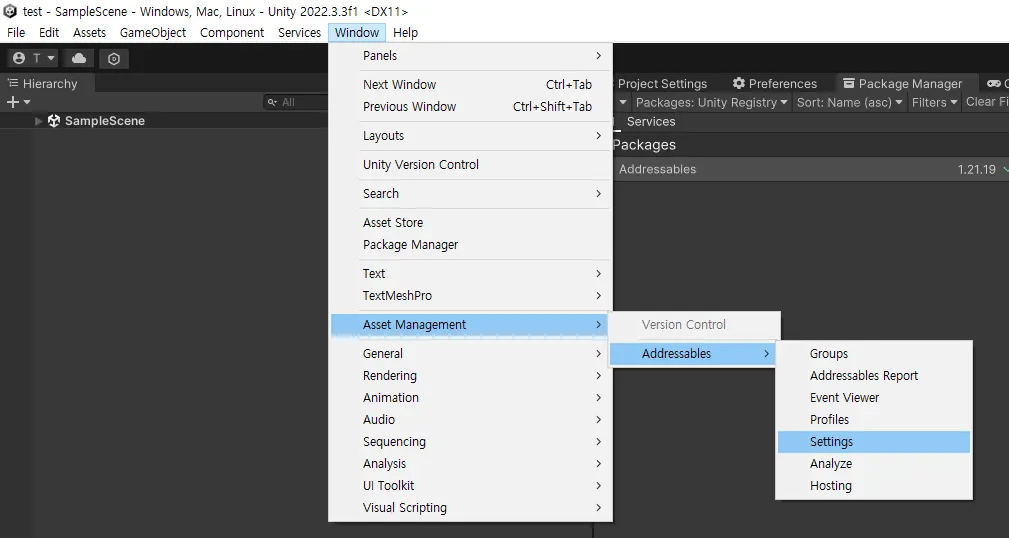Viewport: 1009px width, 538px height.
Task: Open Package Manager from the Window menu
Action: pyautogui.click(x=470, y=245)
